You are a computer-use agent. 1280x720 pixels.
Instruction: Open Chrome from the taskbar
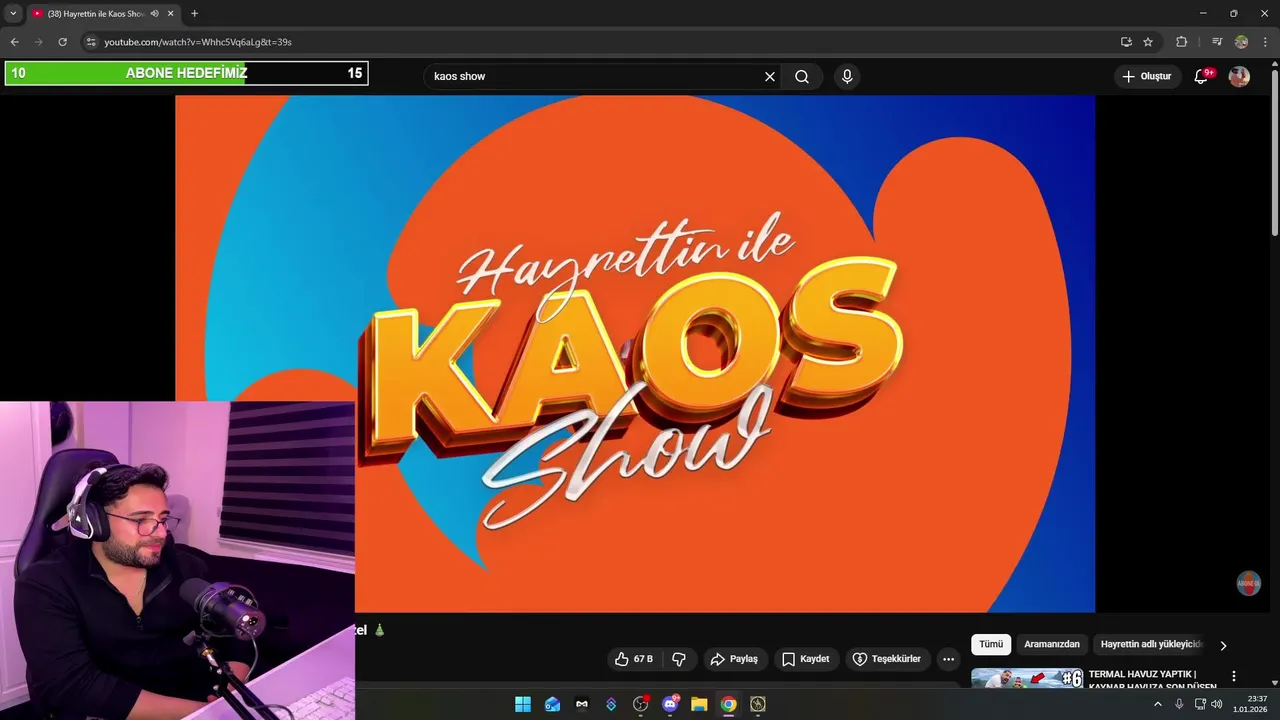click(729, 704)
